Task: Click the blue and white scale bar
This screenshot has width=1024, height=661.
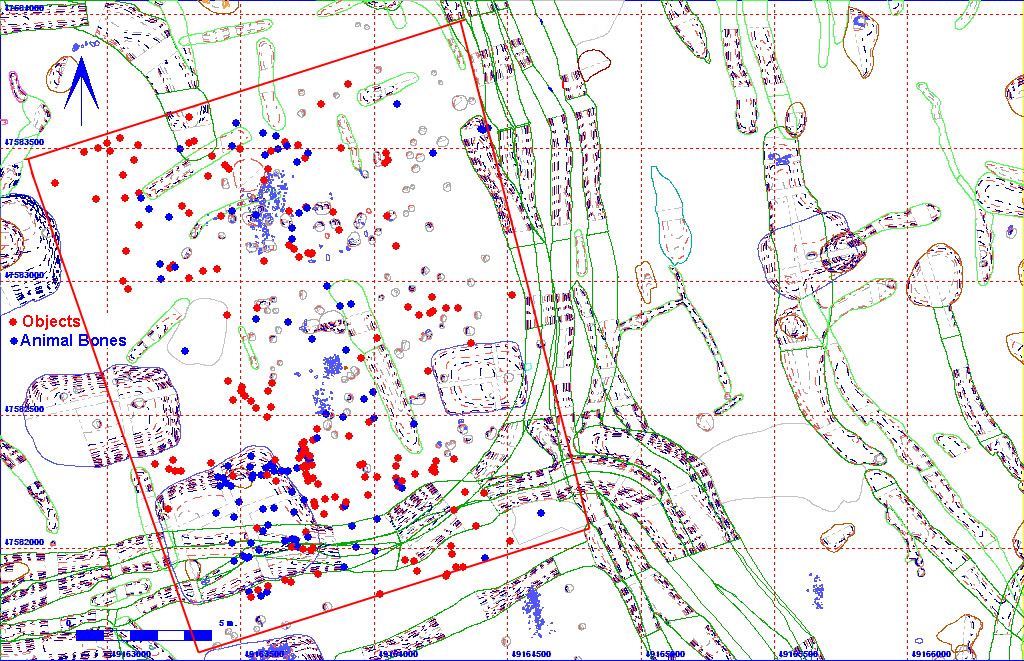Action: [x=143, y=635]
